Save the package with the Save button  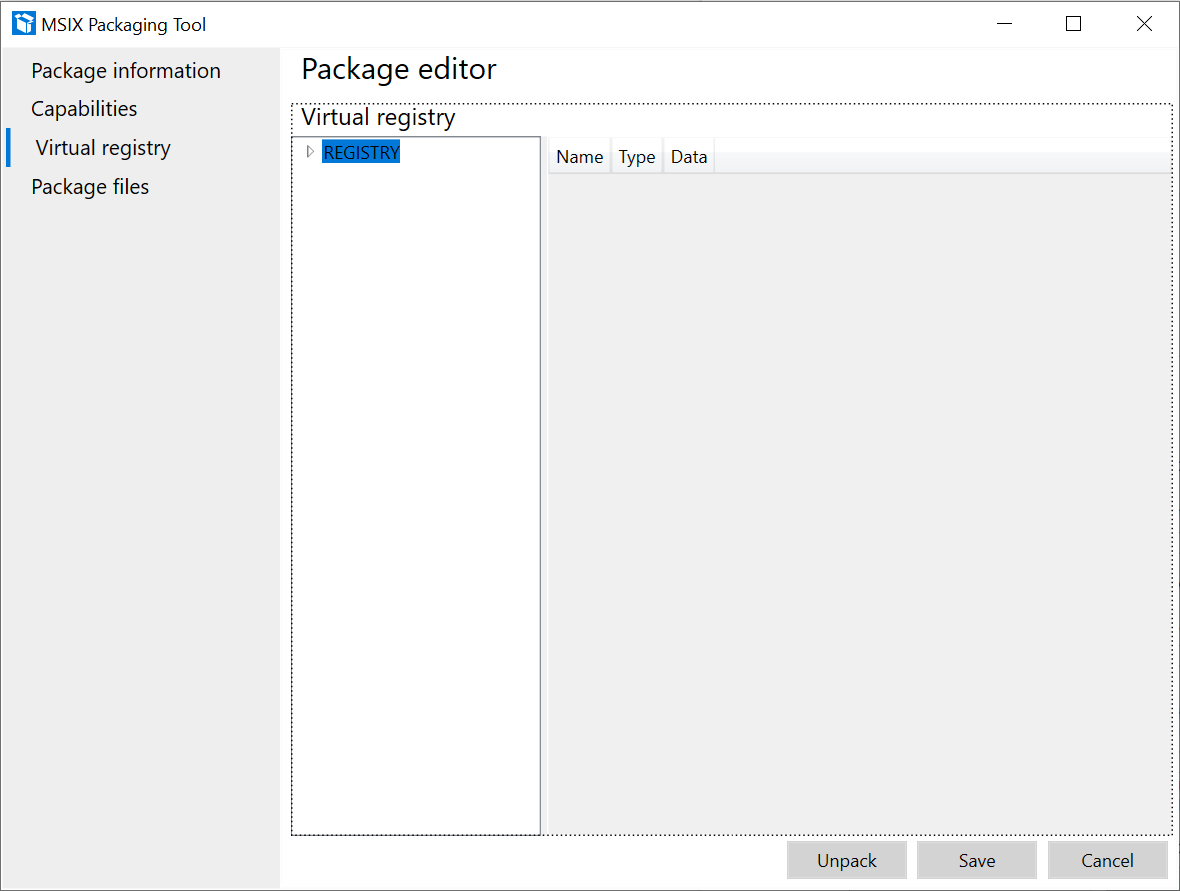[977, 860]
